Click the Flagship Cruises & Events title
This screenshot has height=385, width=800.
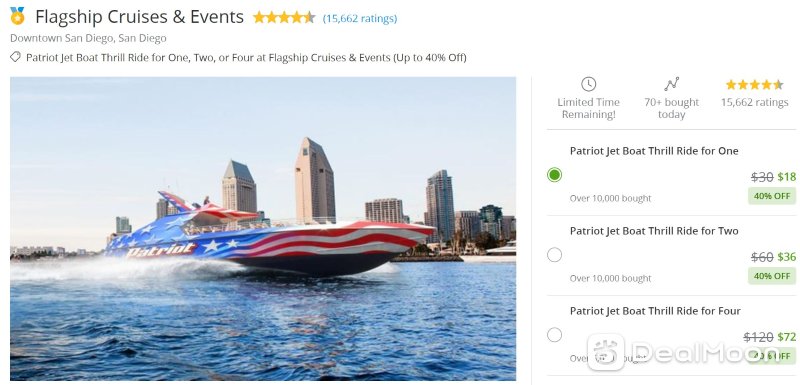tap(139, 17)
